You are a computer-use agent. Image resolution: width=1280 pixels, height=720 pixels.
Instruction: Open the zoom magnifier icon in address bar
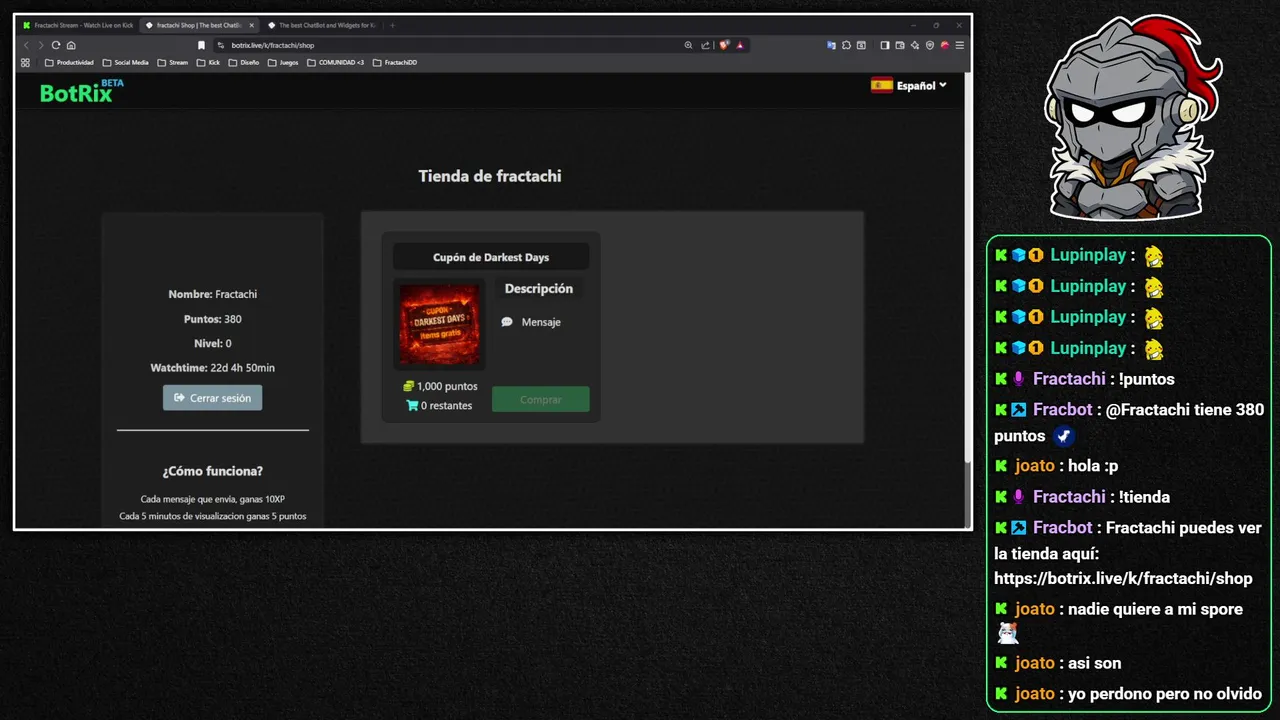688,45
